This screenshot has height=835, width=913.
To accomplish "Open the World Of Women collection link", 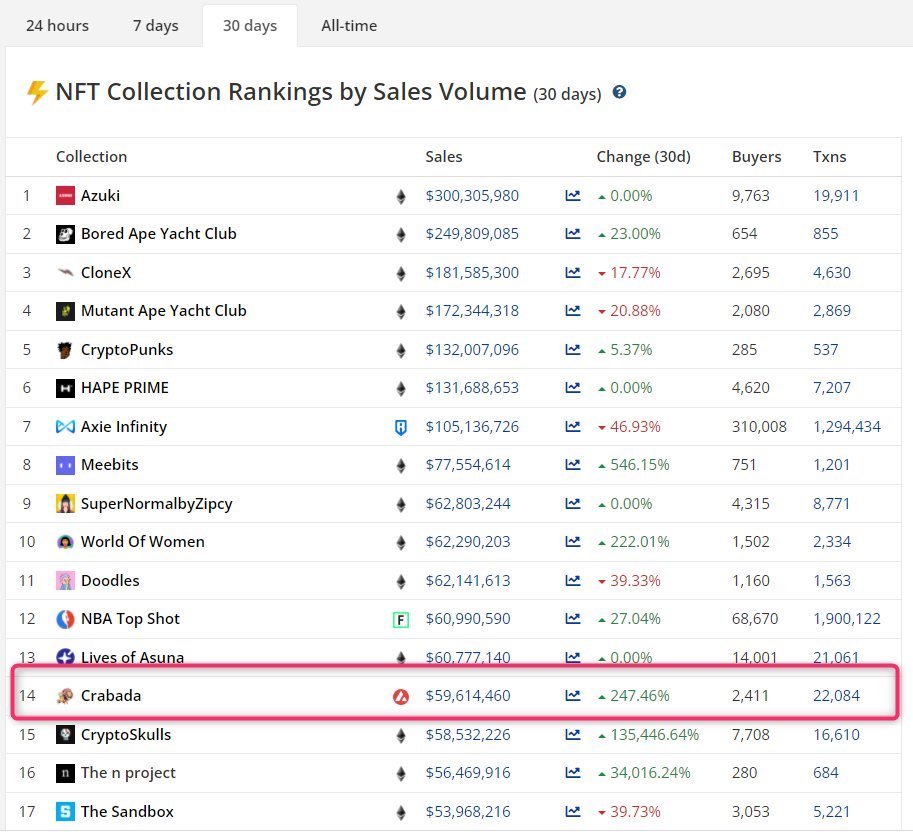I will click(143, 542).
